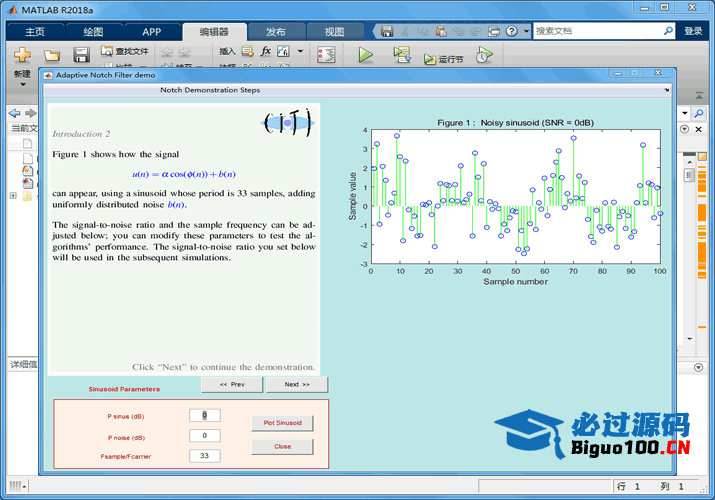Click the search magnifier in 搜索文档 box
This screenshot has width=715, height=500.
(668, 31)
